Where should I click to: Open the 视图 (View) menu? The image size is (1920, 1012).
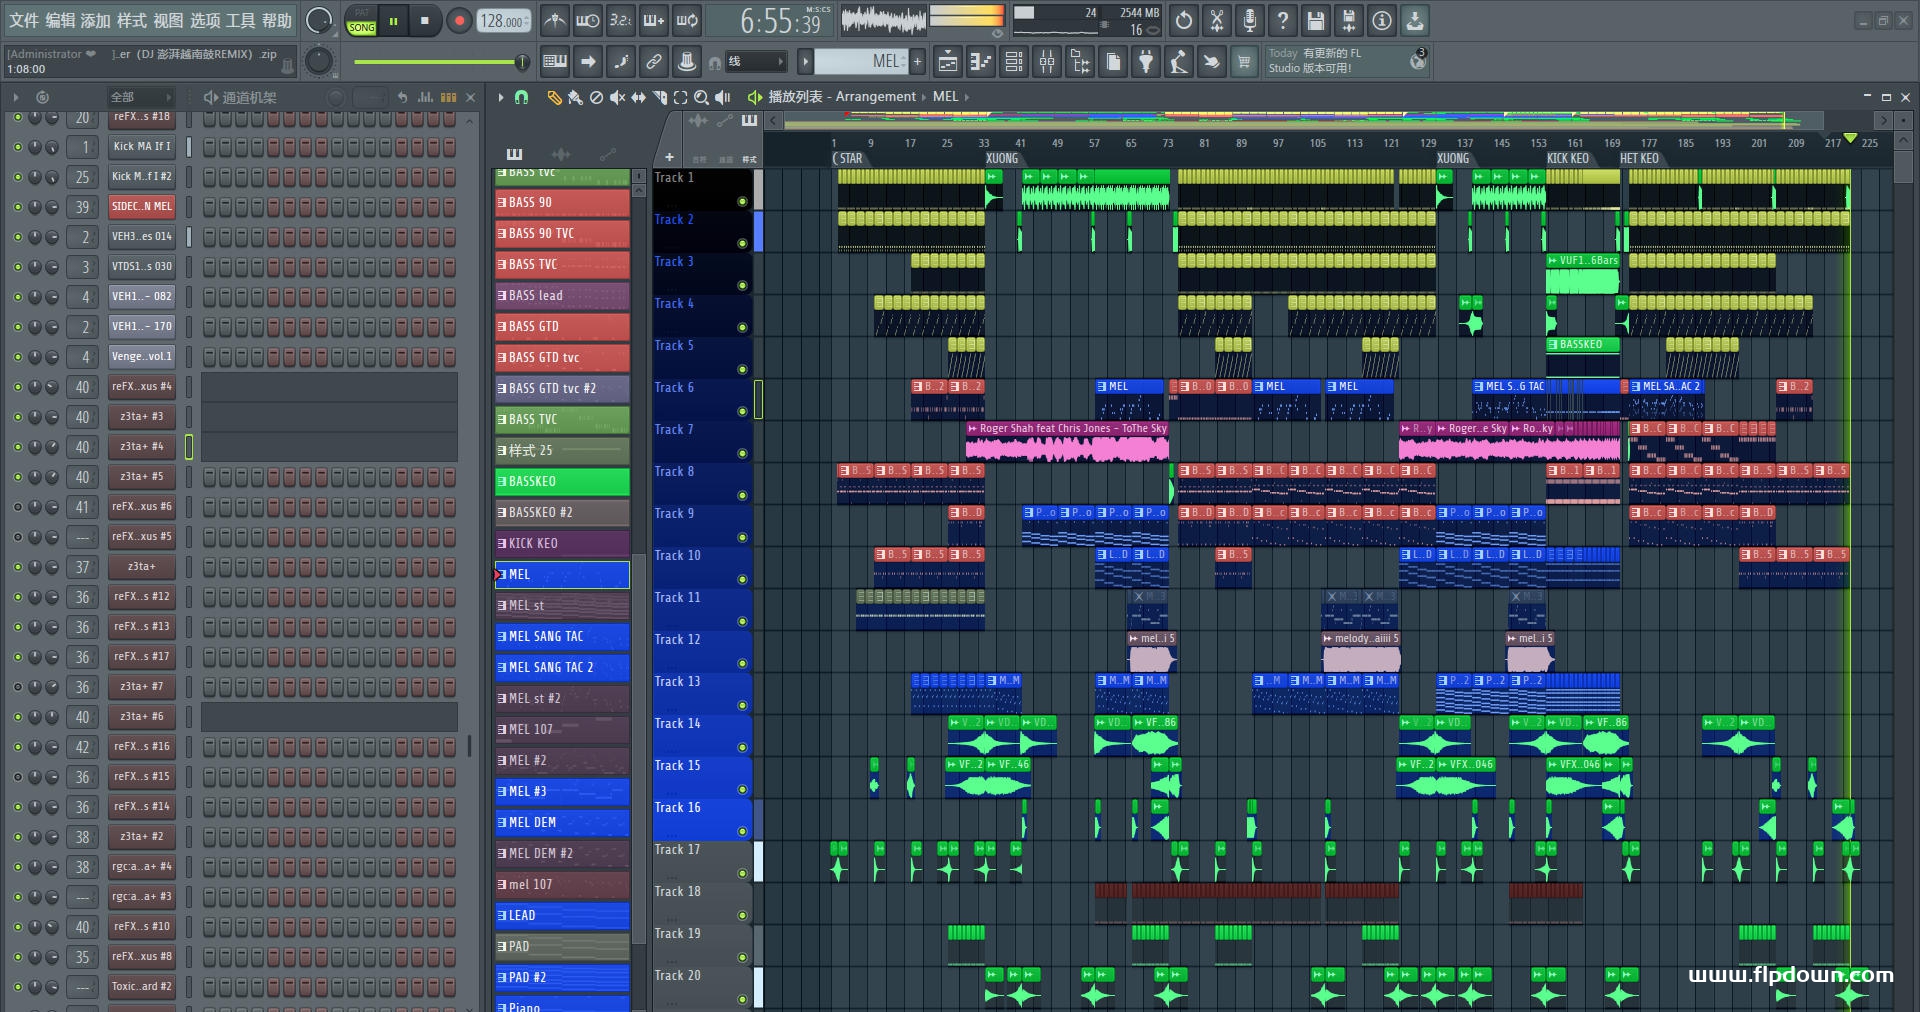click(x=168, y=20)
